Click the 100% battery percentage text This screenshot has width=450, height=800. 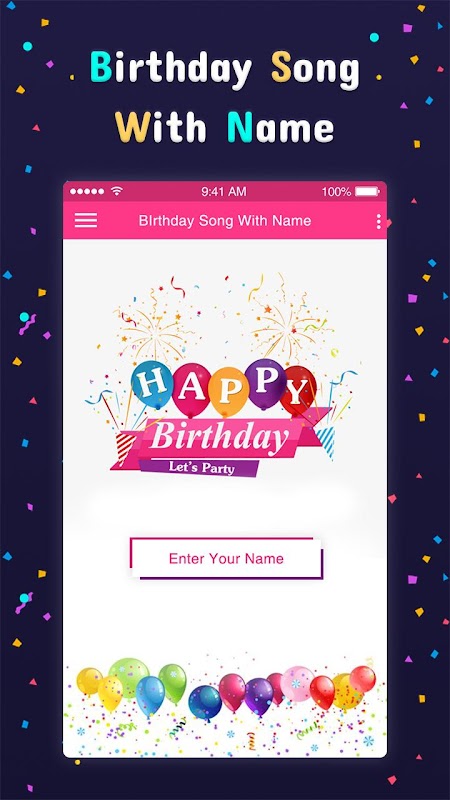(x=336, y=192)
